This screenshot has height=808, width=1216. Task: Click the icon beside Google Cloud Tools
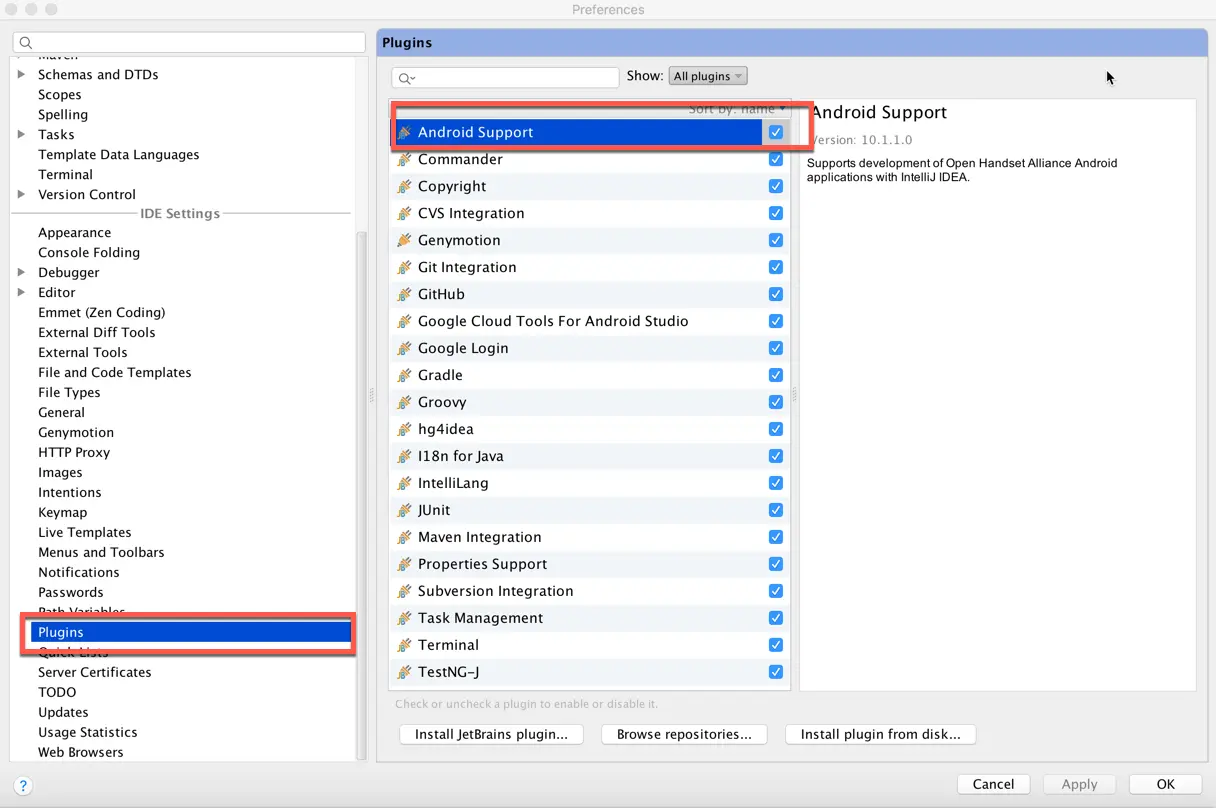click(x=404, y=321)
